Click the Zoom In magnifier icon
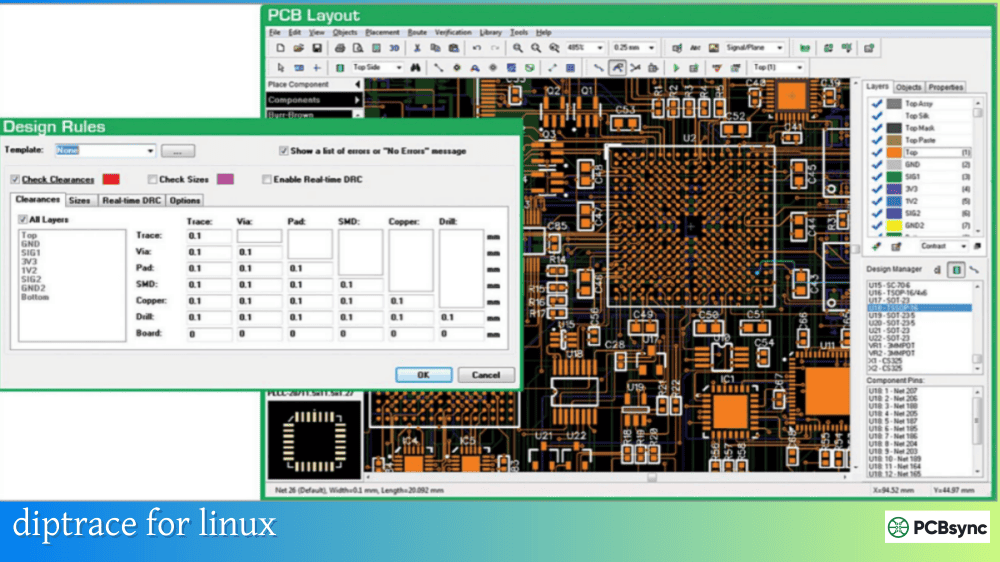The height and width of the screenshot is (562, 1000). tap(518, 48)
